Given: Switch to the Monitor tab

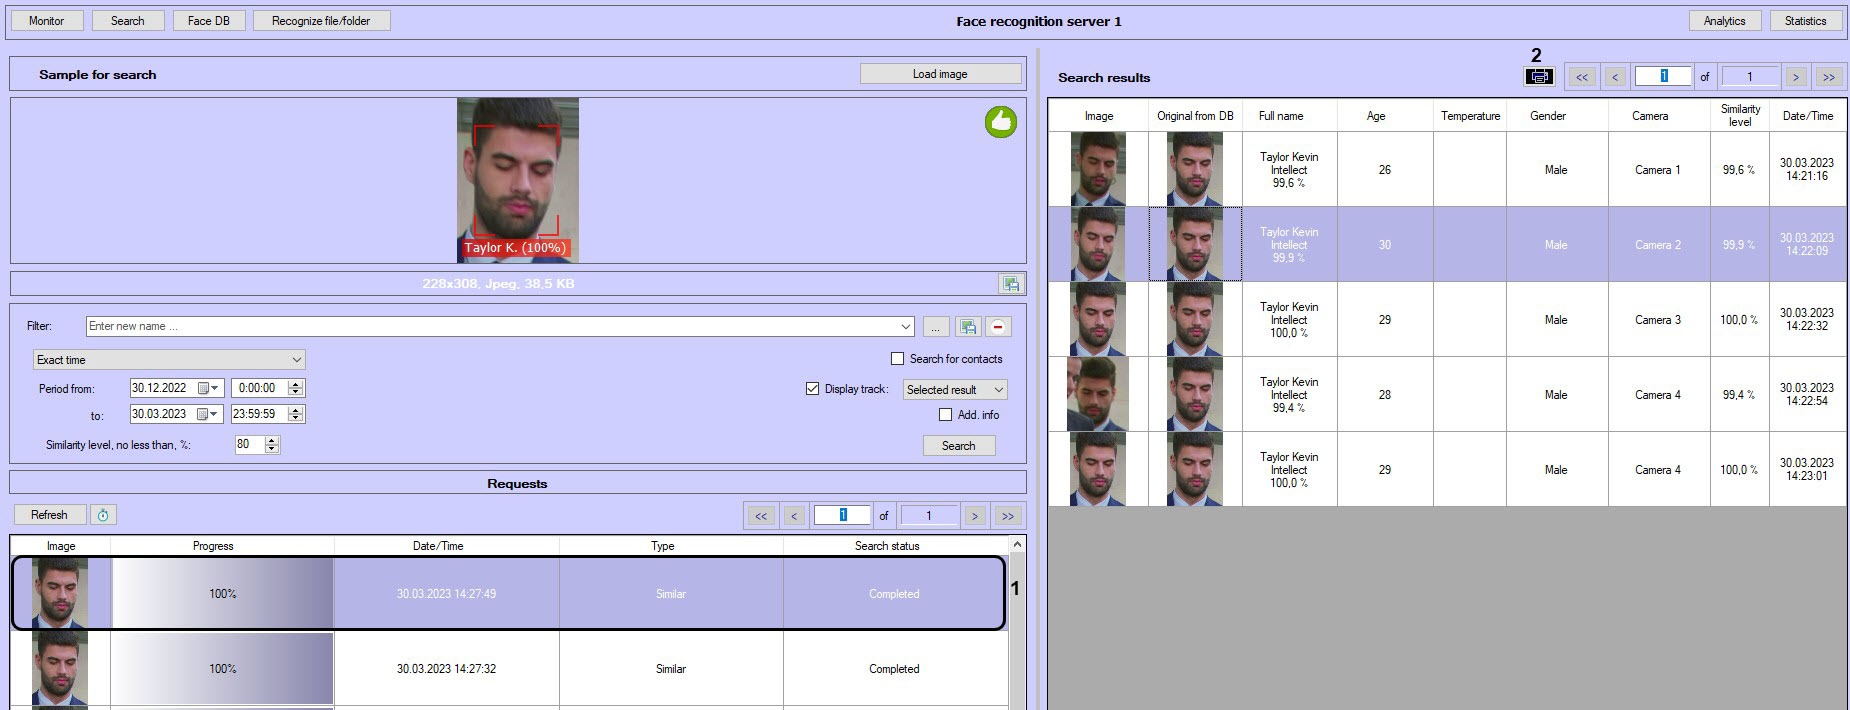Looking at the screenshot, I should click(x=46, y=21).
